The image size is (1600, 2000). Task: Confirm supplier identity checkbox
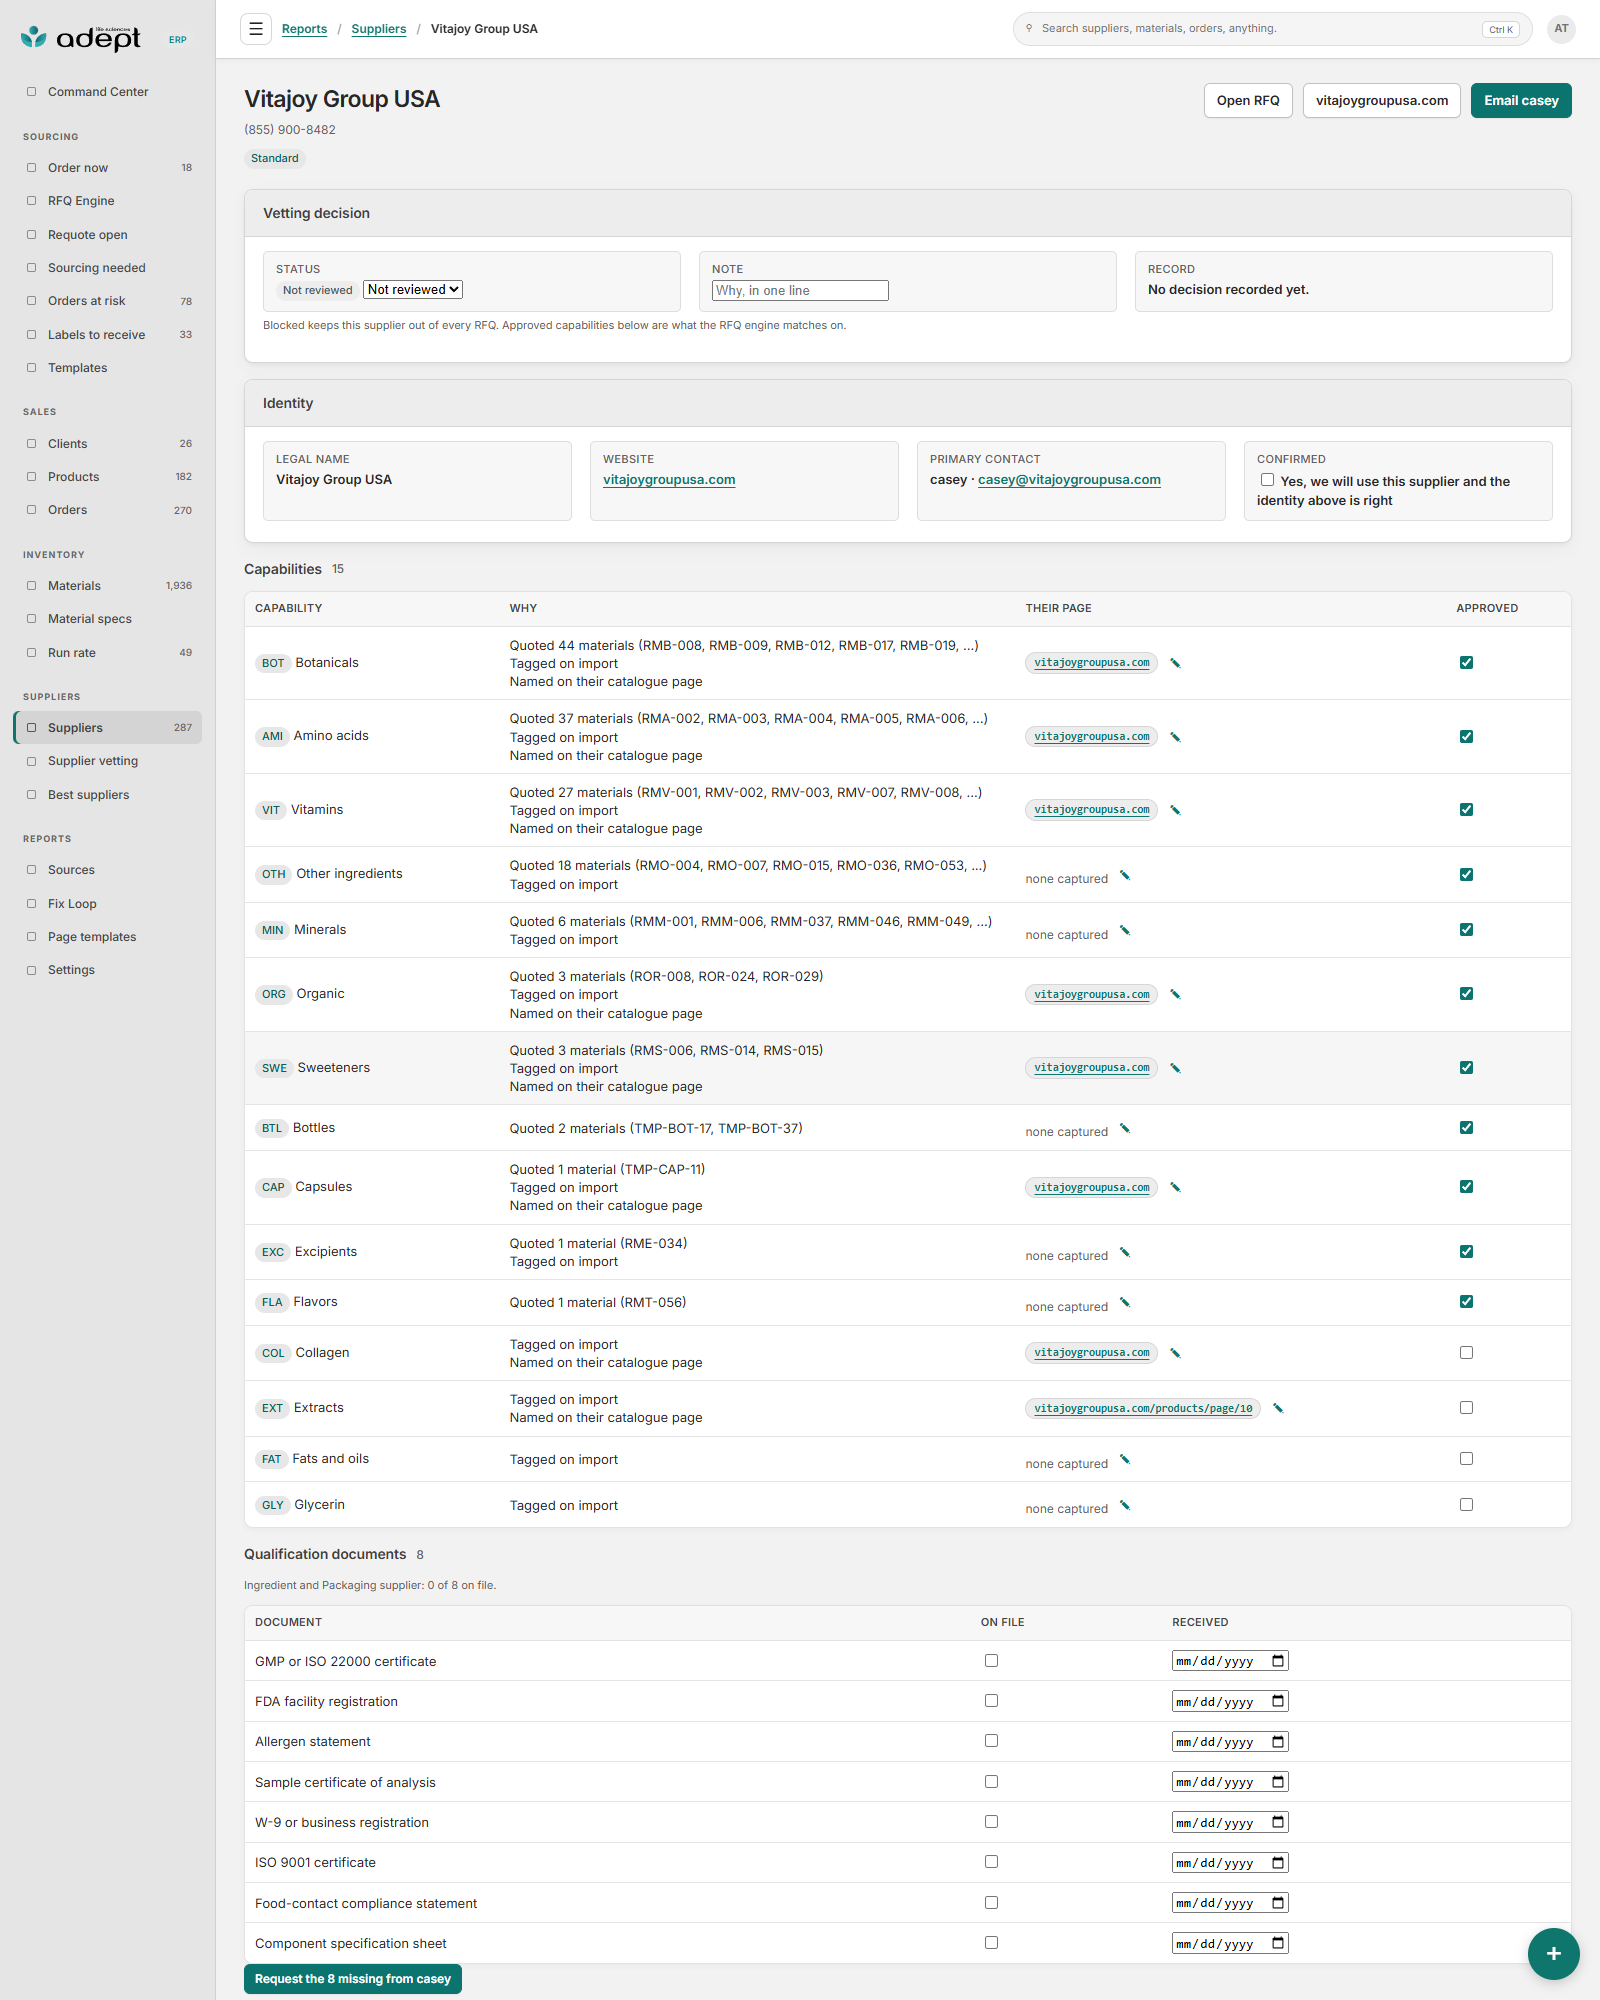1267,480
